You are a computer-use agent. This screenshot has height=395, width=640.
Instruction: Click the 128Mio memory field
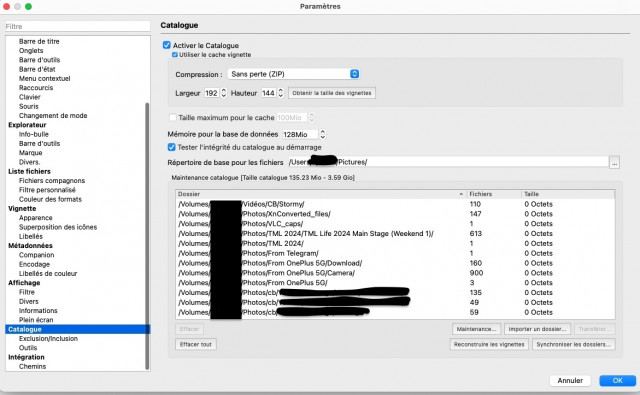pyautogui.click(x=300, y=134)
